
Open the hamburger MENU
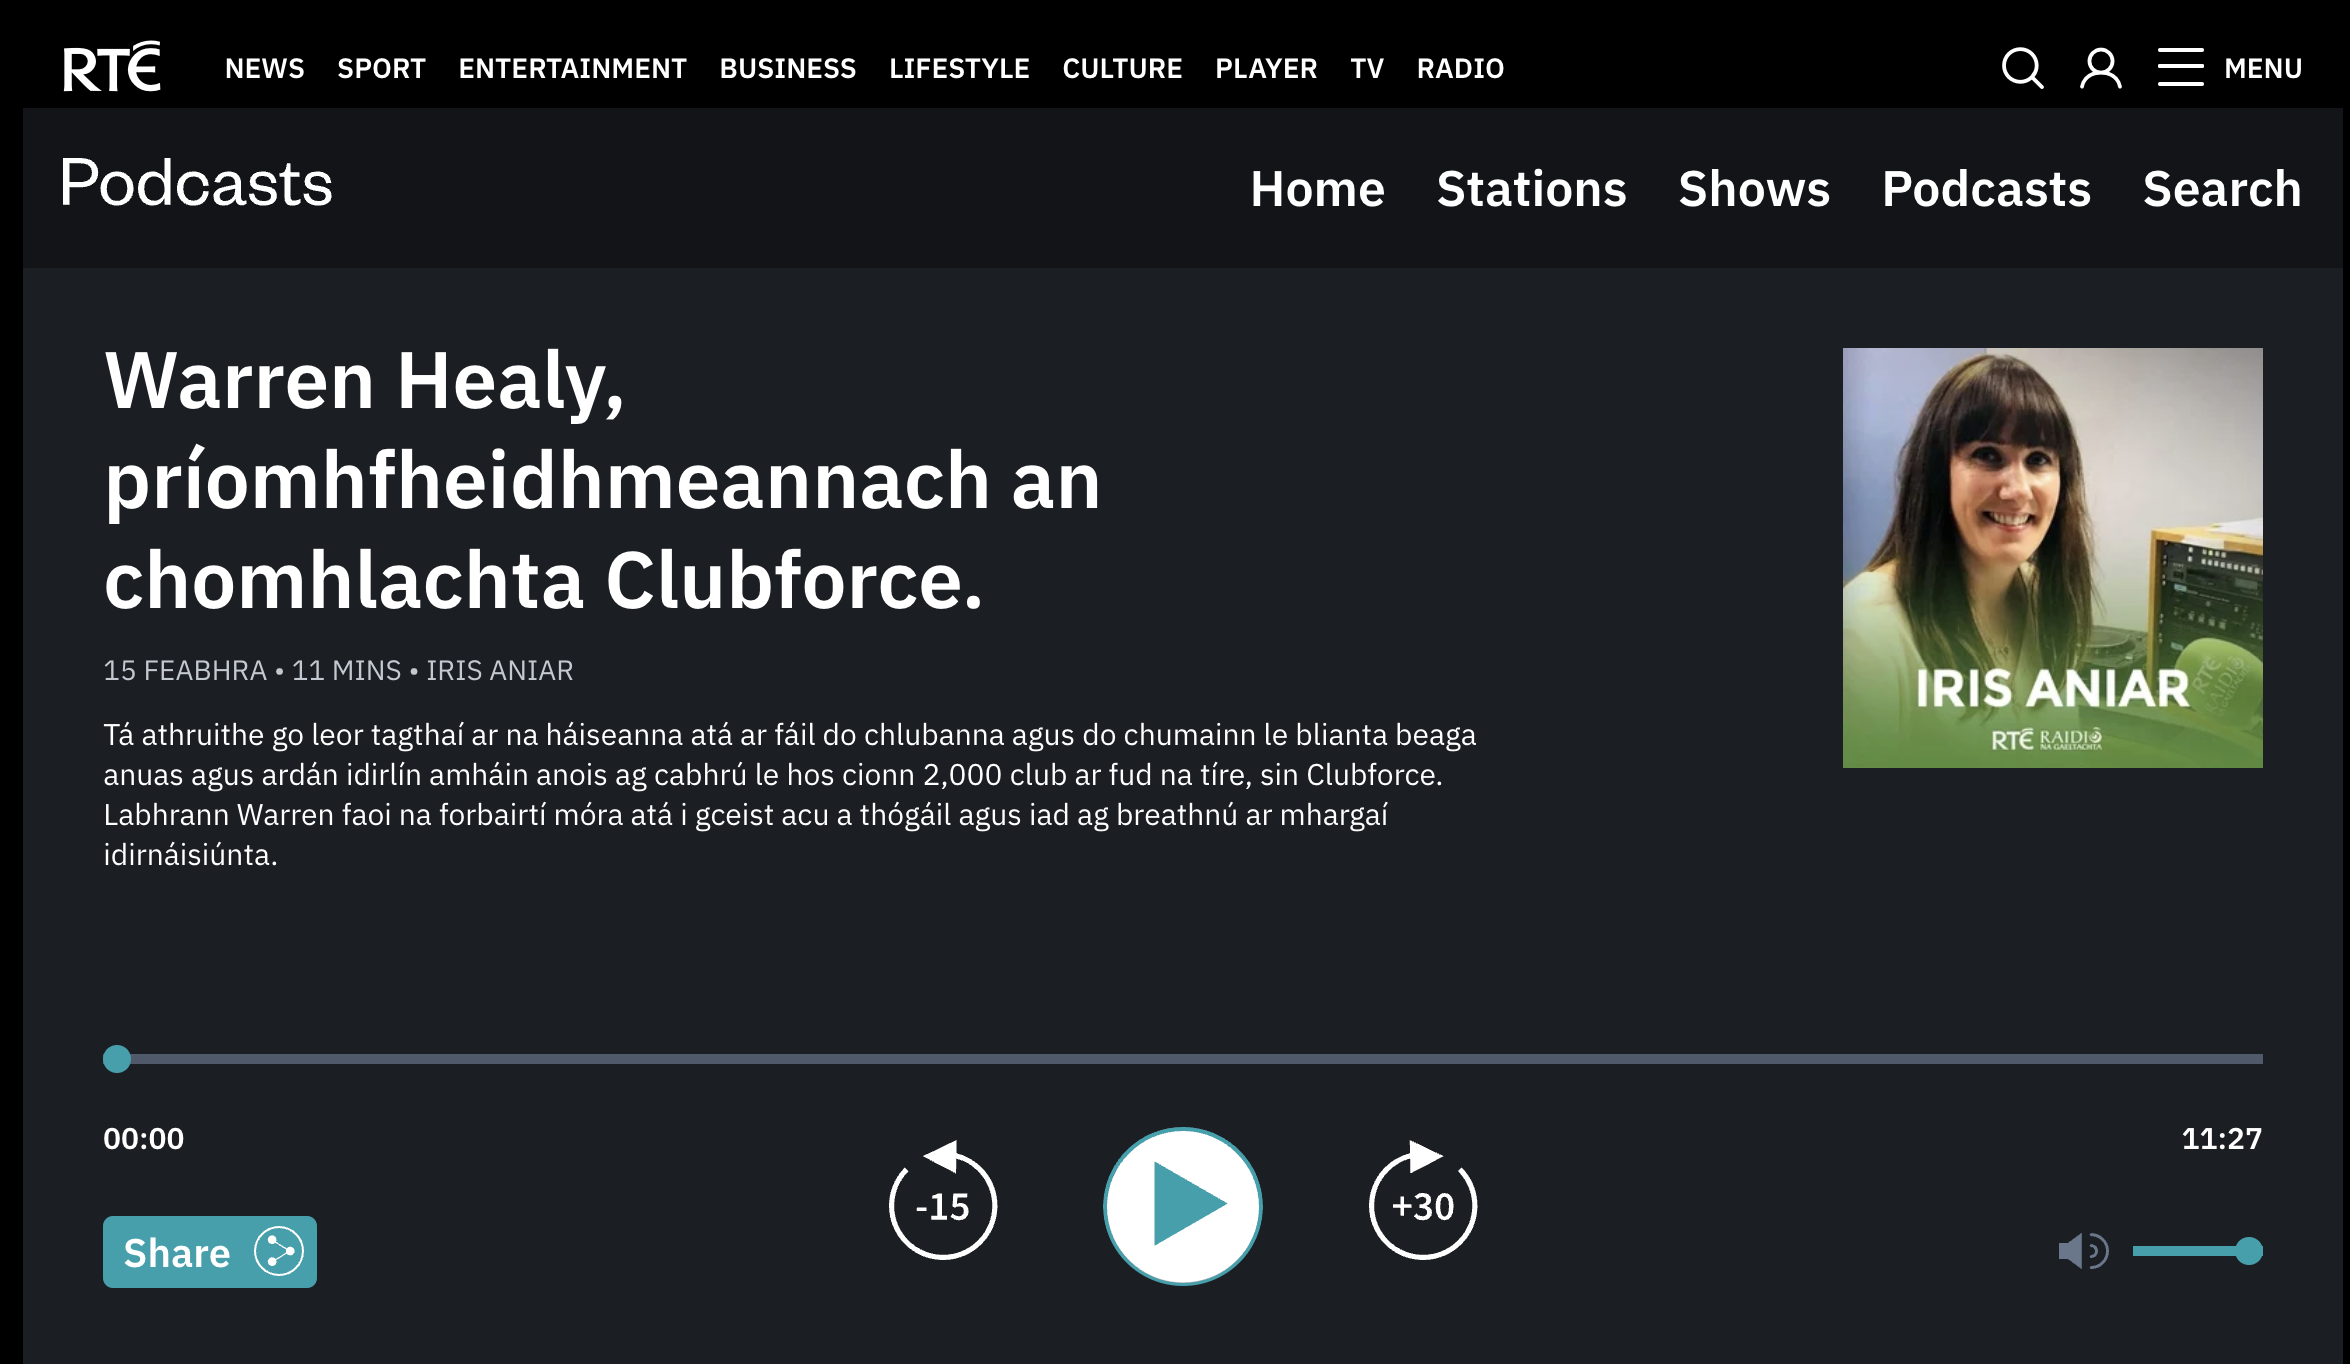point(2229,68)
